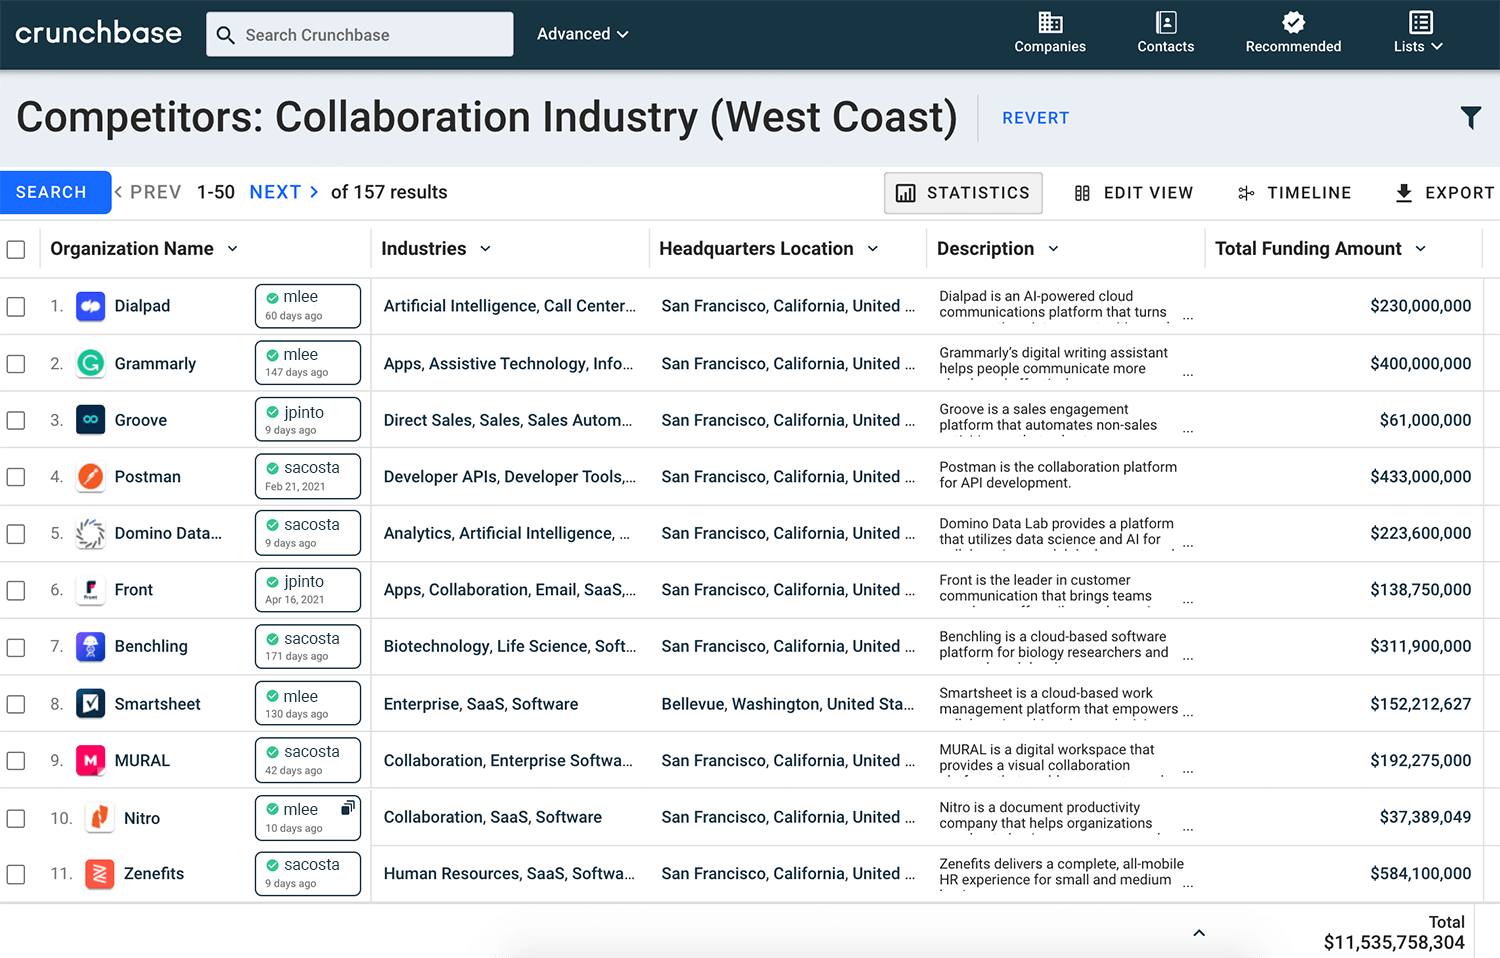Click the Revert link
The width and height of the screenshot is (1500, 958).
tap(1036, 118)
